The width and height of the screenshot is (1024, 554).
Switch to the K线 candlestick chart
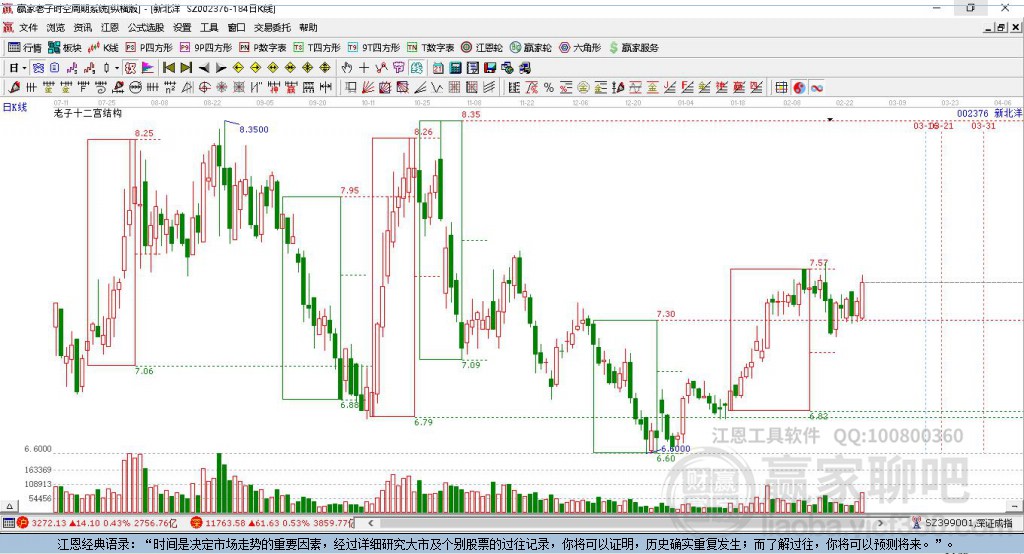coord(103,48)
